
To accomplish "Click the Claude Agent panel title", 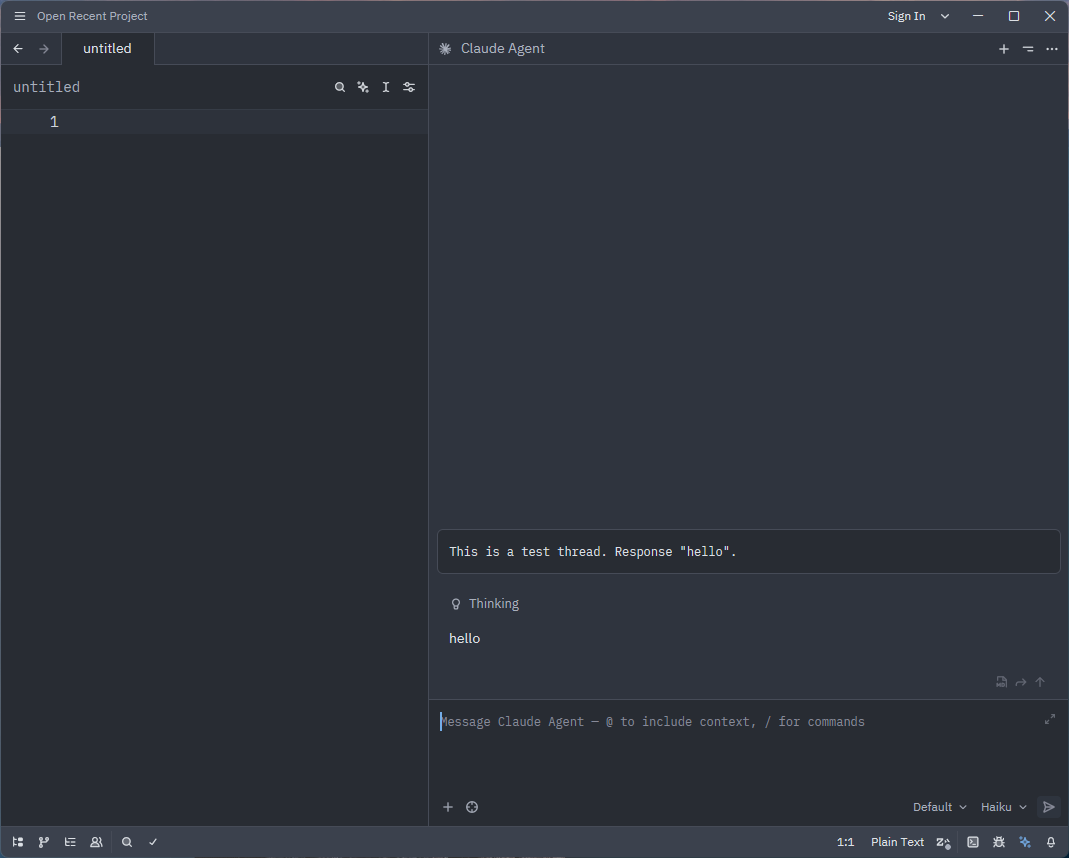I will point(502,48).
